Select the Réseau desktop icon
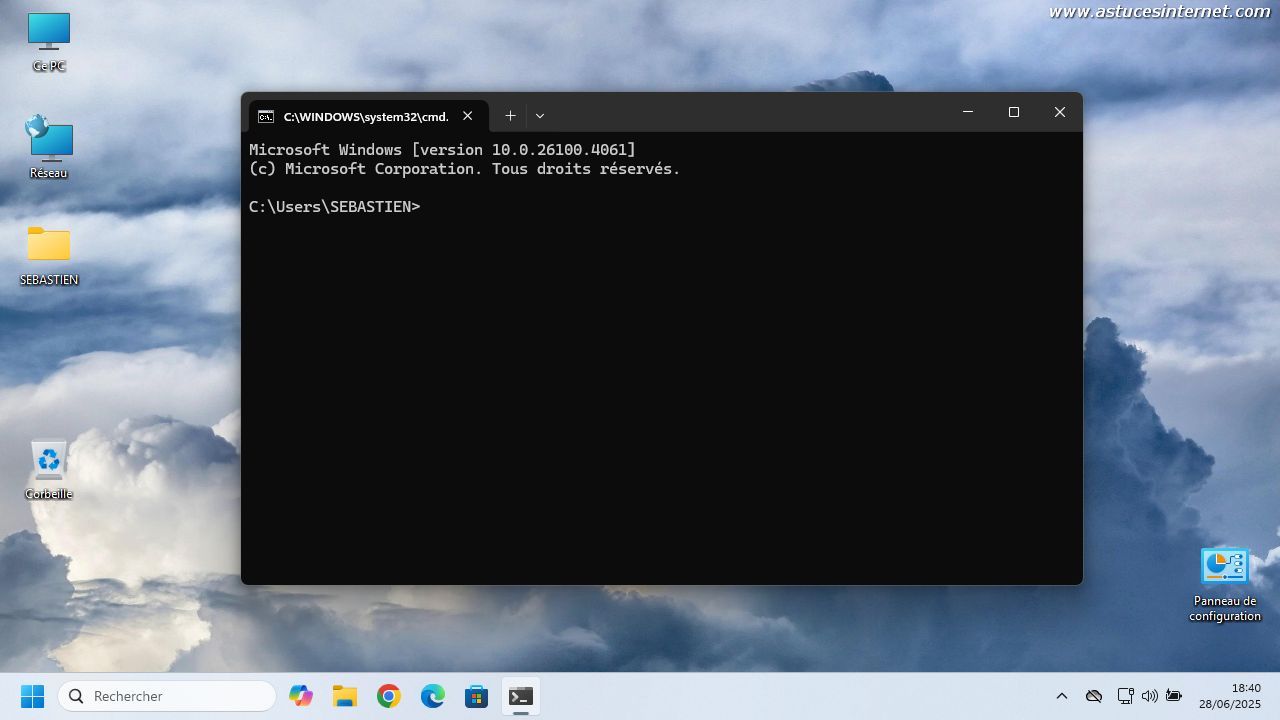The image size is (1280, 720). pos(48,147)
